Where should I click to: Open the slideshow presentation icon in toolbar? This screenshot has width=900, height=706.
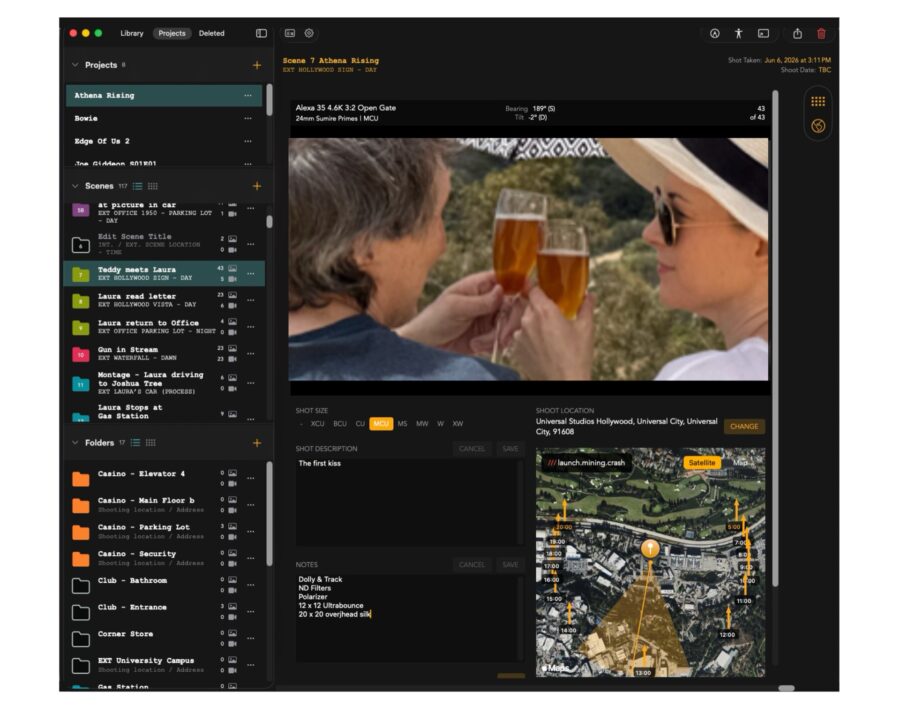click(x=763, y=33)
